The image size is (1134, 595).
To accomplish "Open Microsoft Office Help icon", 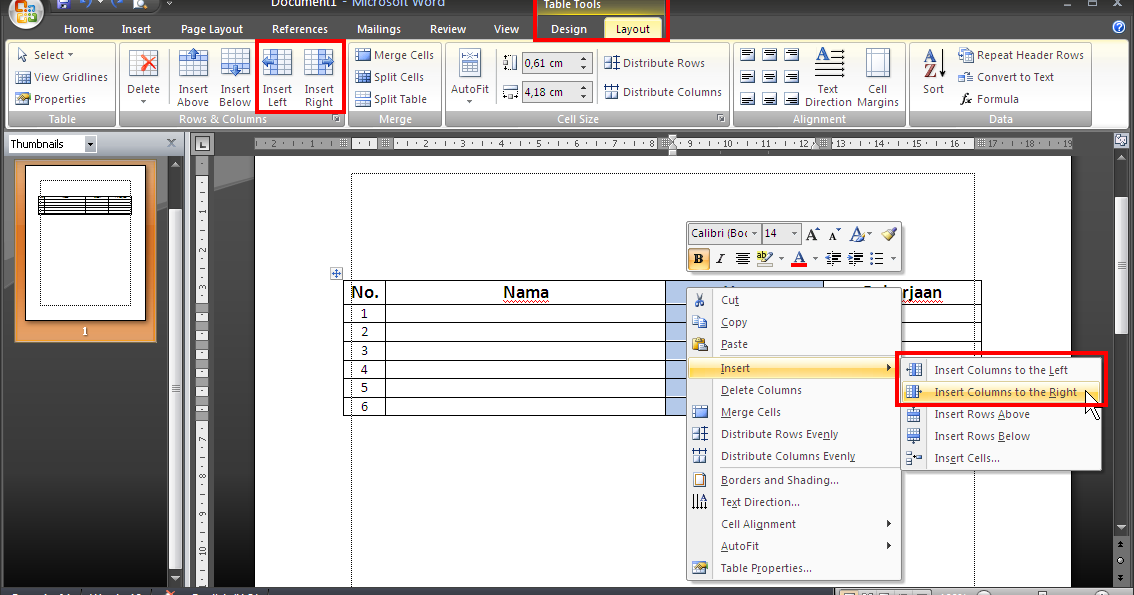I will click(1118, 27).
